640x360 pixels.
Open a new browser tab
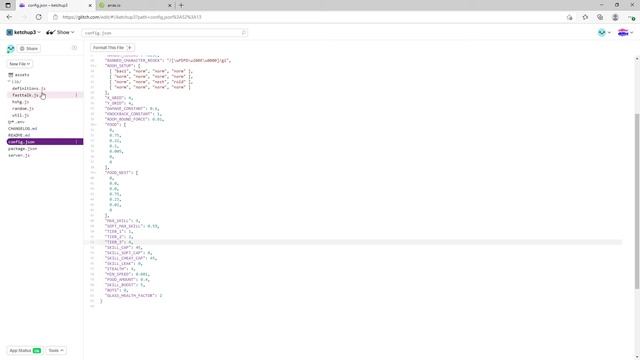click(x=181, y=5)
